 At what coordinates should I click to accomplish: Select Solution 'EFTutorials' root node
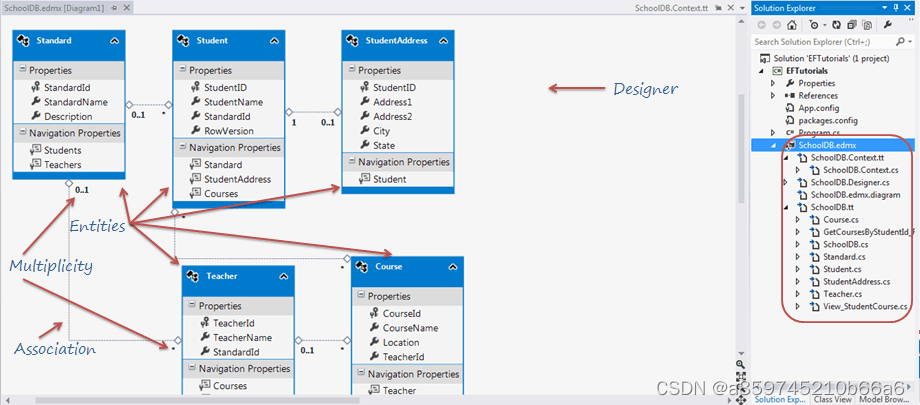point(831,59)
